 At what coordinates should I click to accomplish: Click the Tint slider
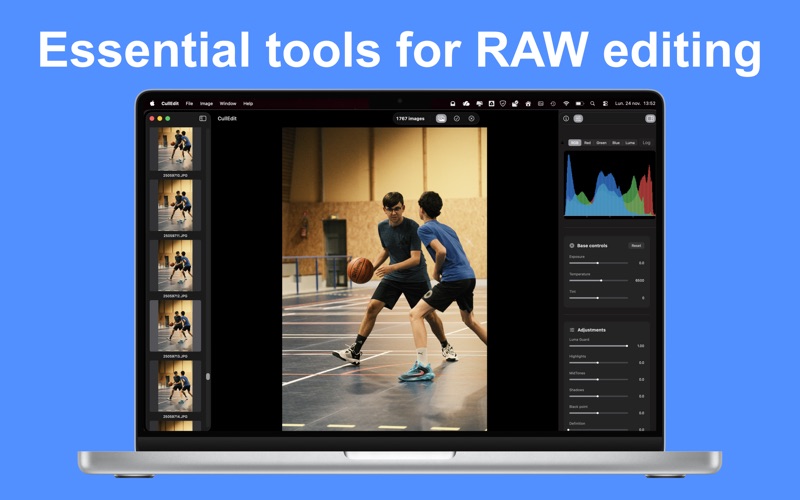(x=598, y=298)
